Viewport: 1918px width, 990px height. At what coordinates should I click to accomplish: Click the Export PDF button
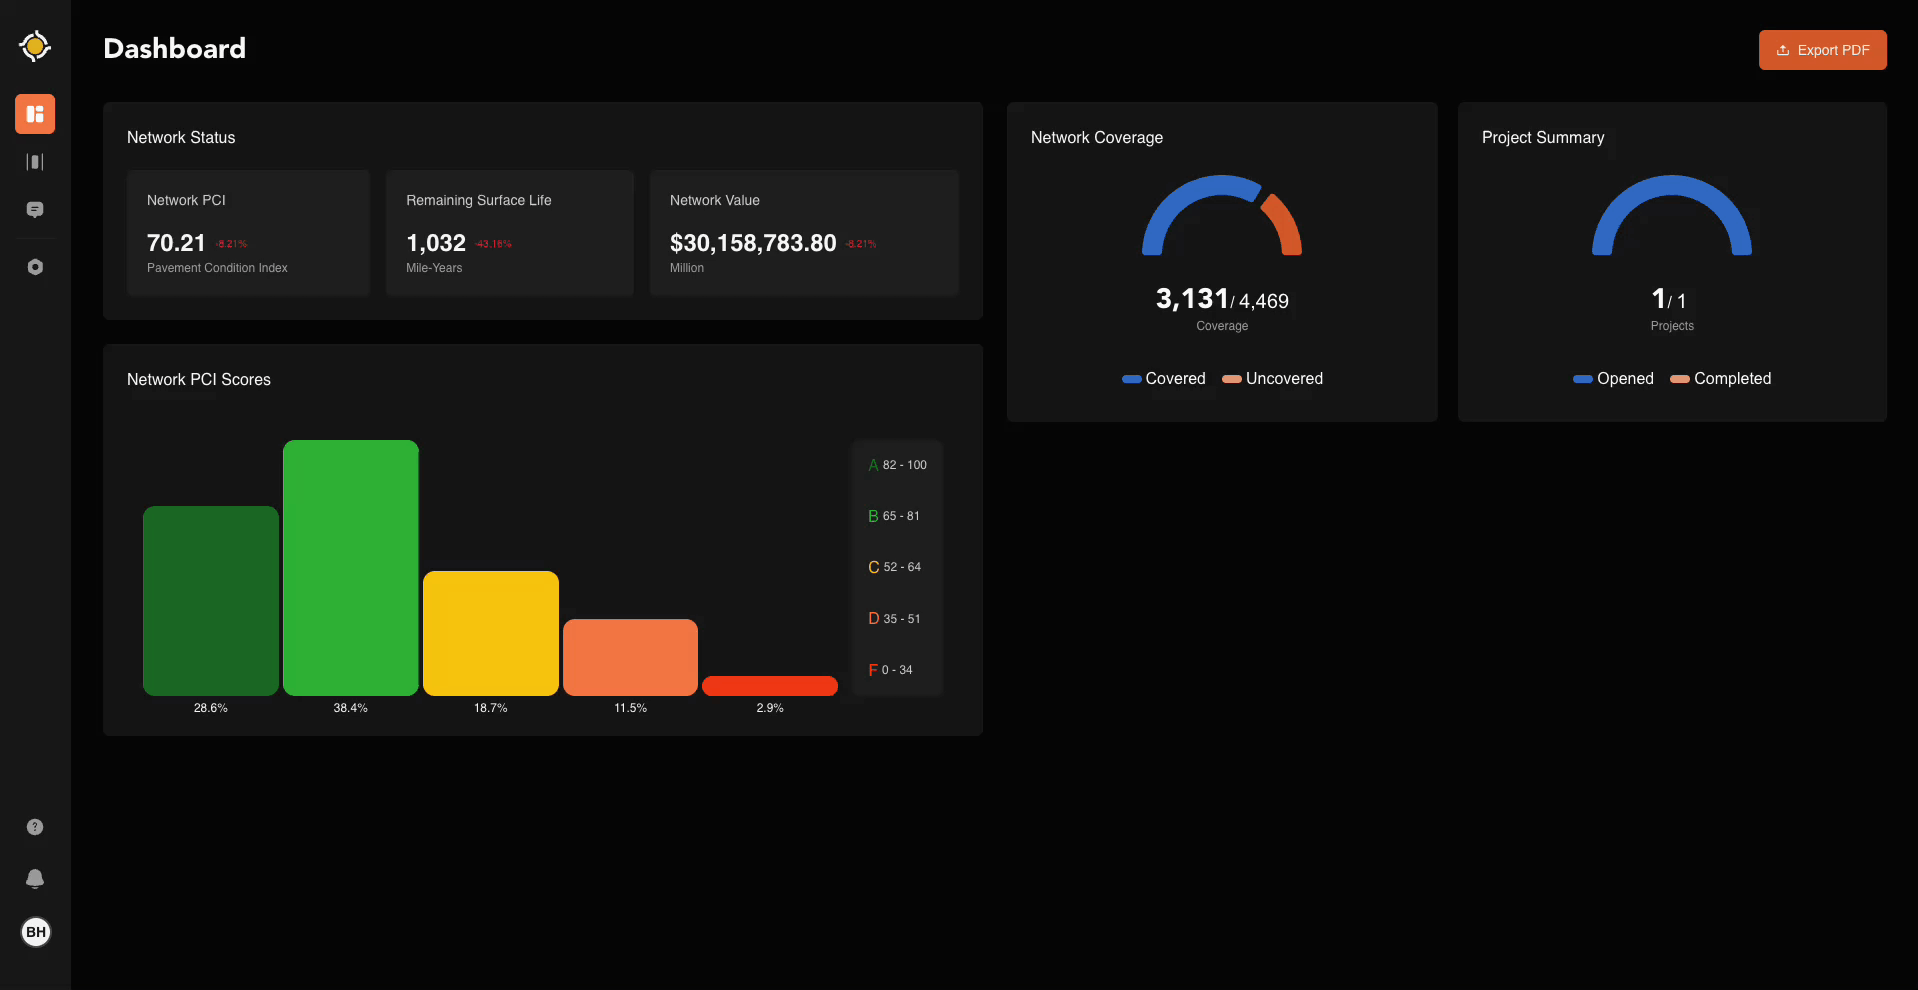[1822, 50]
